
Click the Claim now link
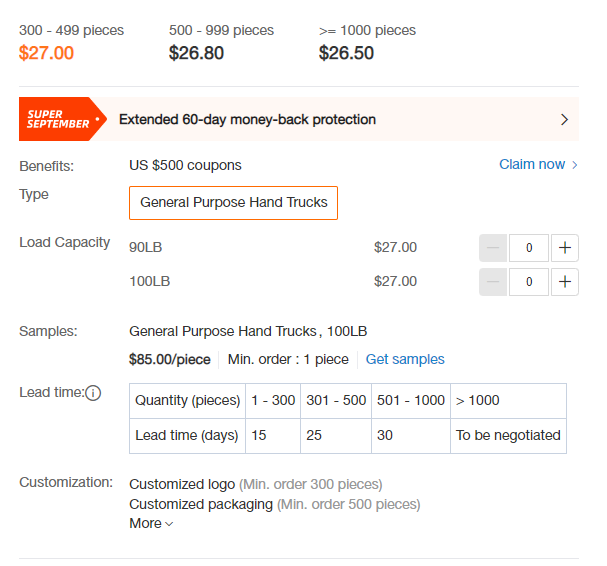[532, 165]
